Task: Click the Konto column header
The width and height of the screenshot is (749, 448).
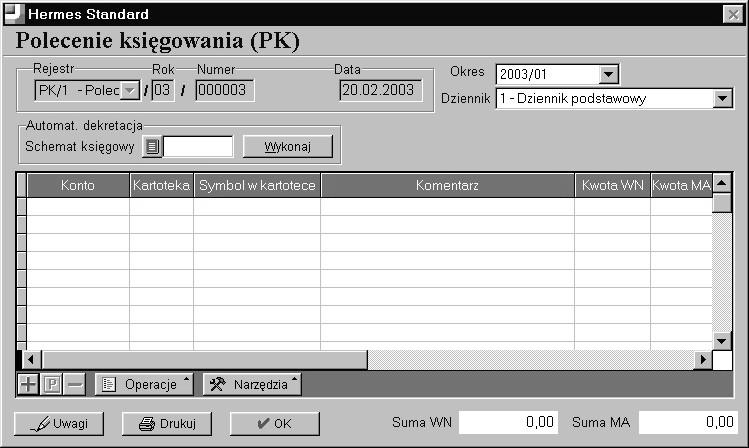Action: (78, 185)
